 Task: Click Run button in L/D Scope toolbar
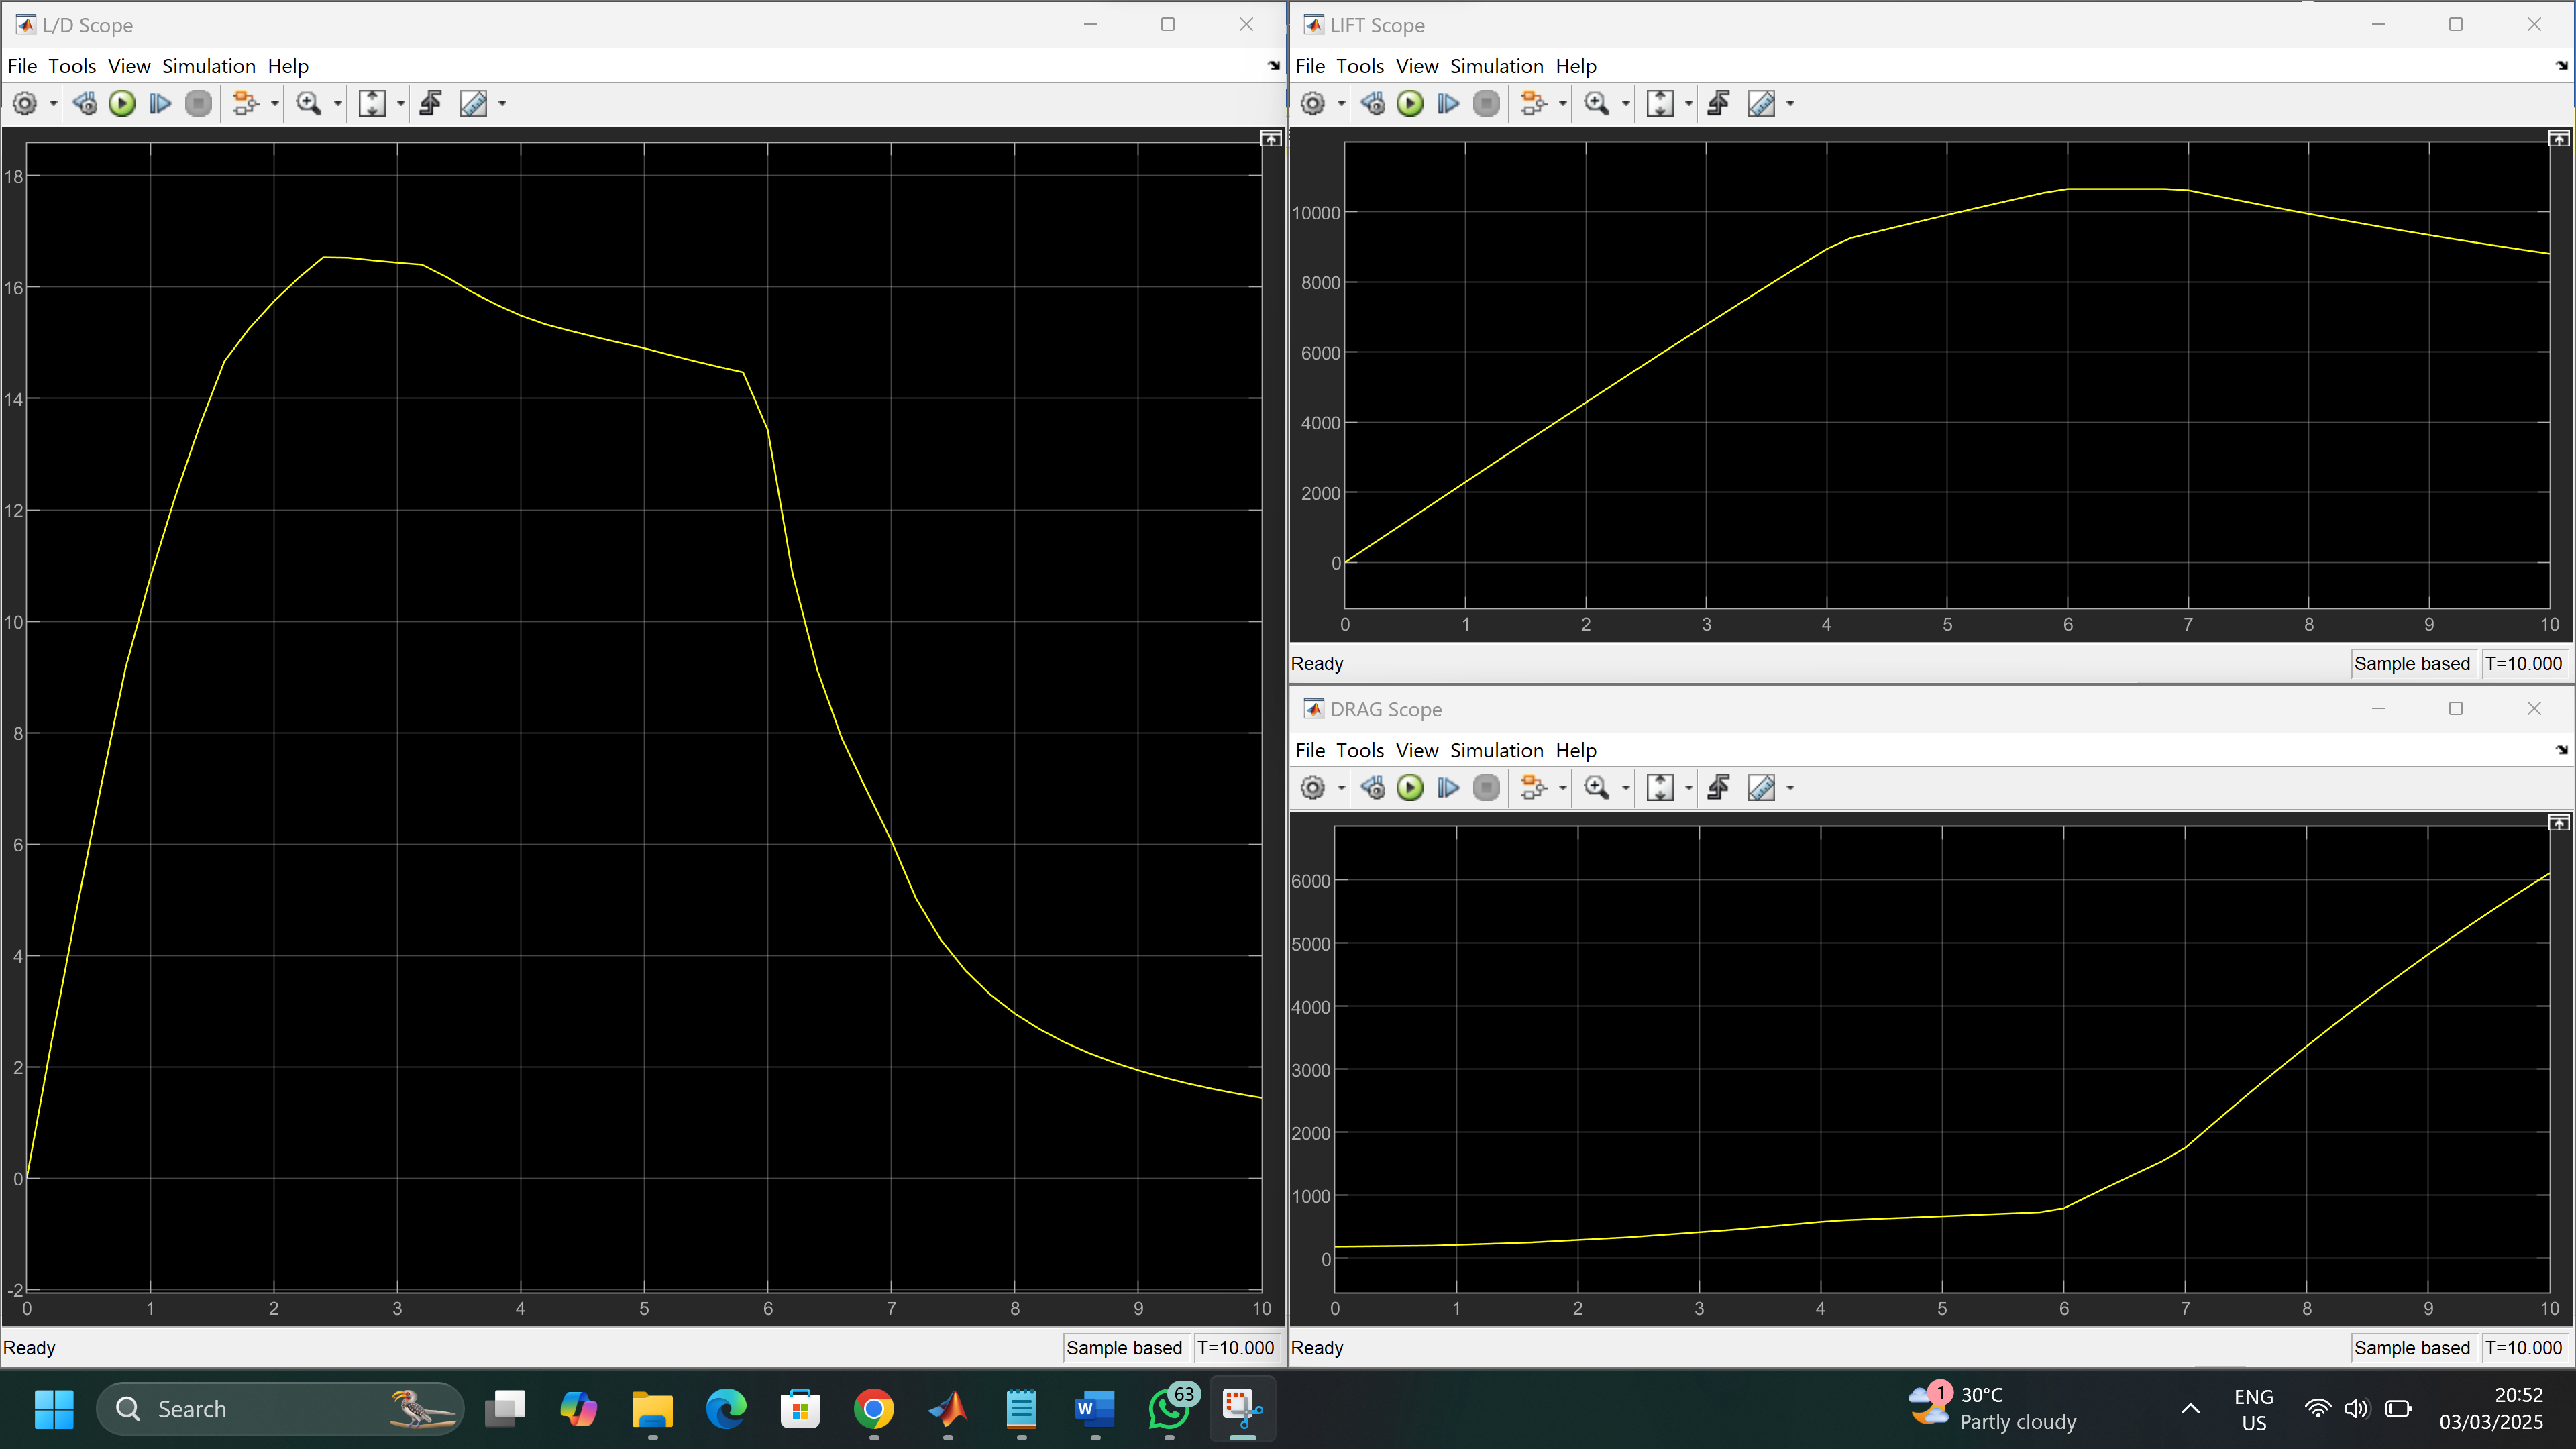tap(122, 103)
